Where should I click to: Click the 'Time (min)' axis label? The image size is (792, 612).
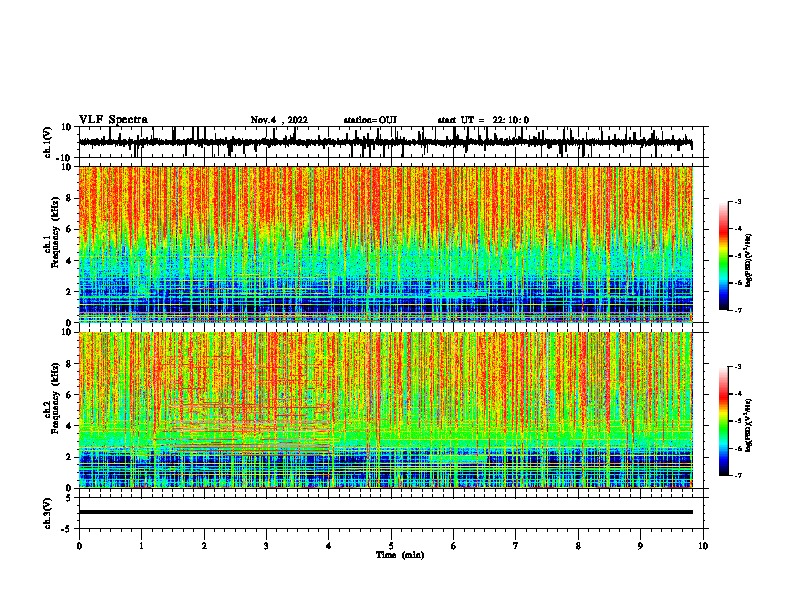400,555
